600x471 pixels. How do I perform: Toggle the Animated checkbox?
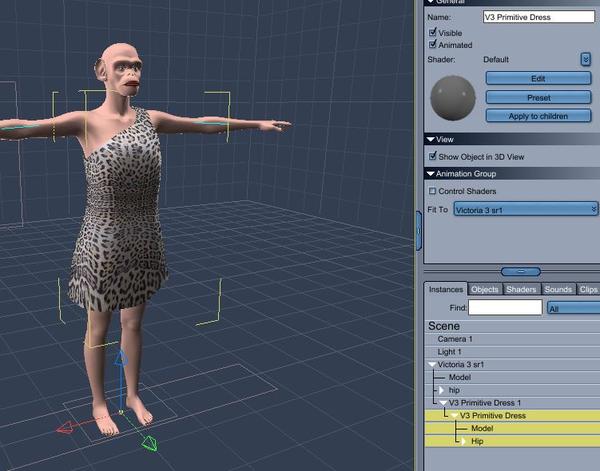pyautogui.click(x=433, y=44)
